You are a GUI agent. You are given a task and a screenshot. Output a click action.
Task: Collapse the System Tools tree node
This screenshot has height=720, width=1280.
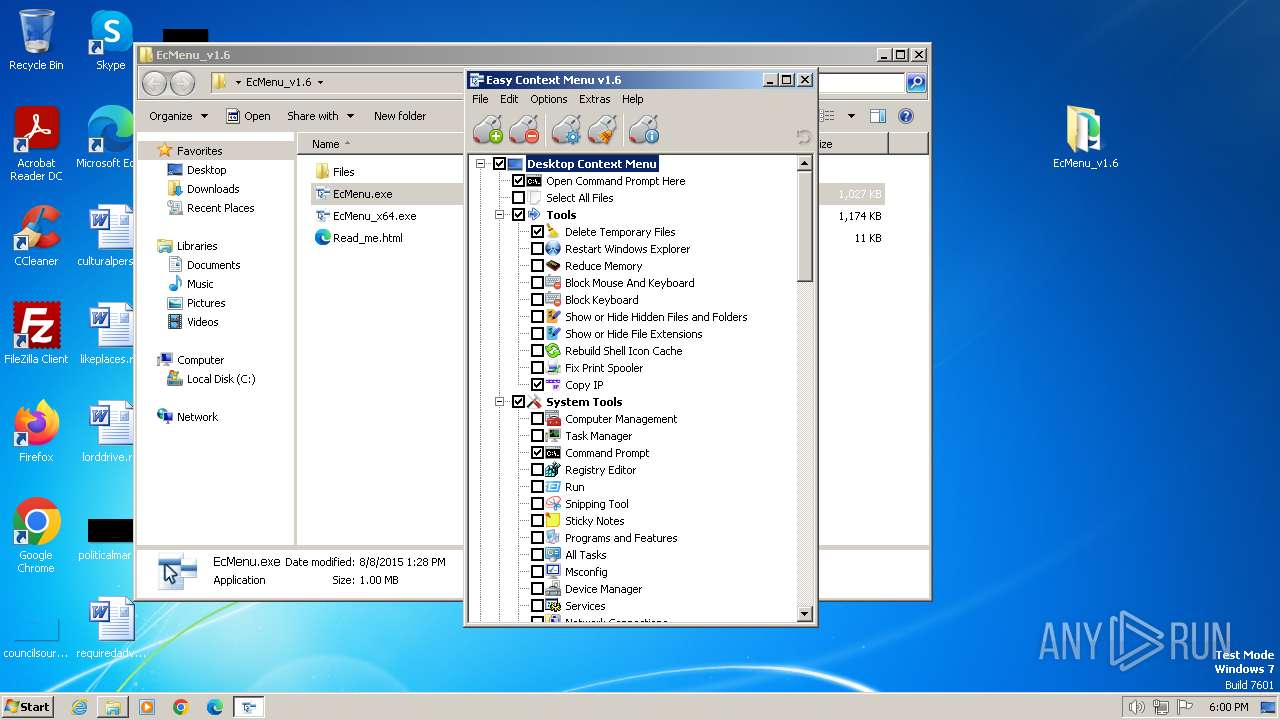(499, 402)
